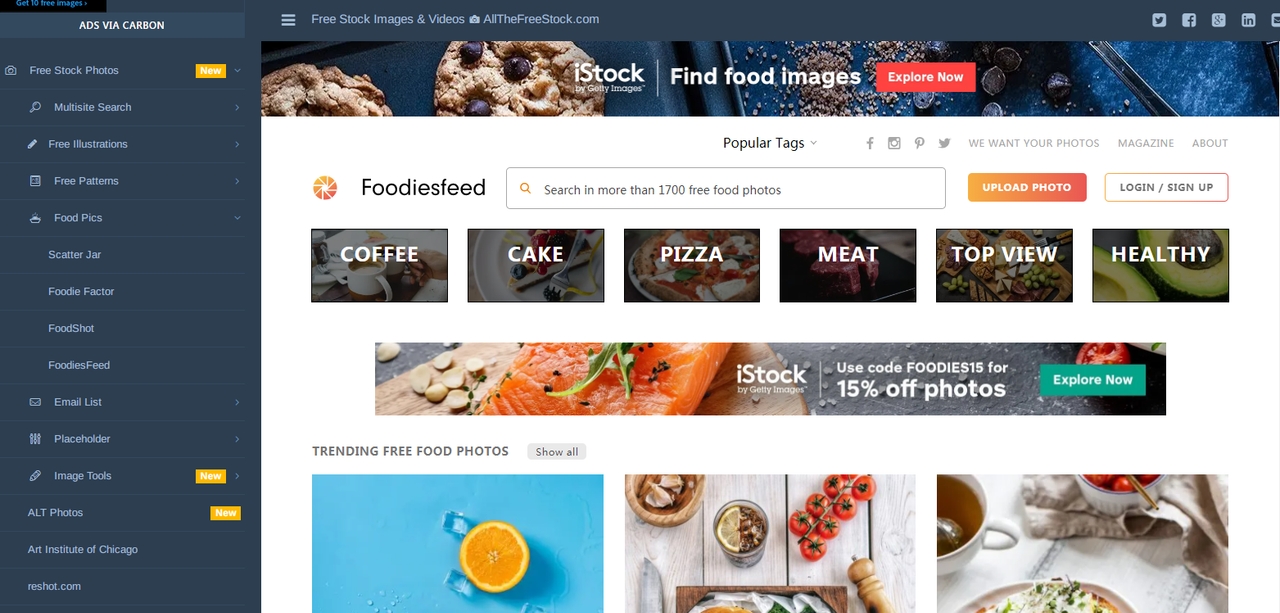Expand the Popular Tags dropdown
The height and width of the screenshot is (613, 1280).
pos(770,143)
